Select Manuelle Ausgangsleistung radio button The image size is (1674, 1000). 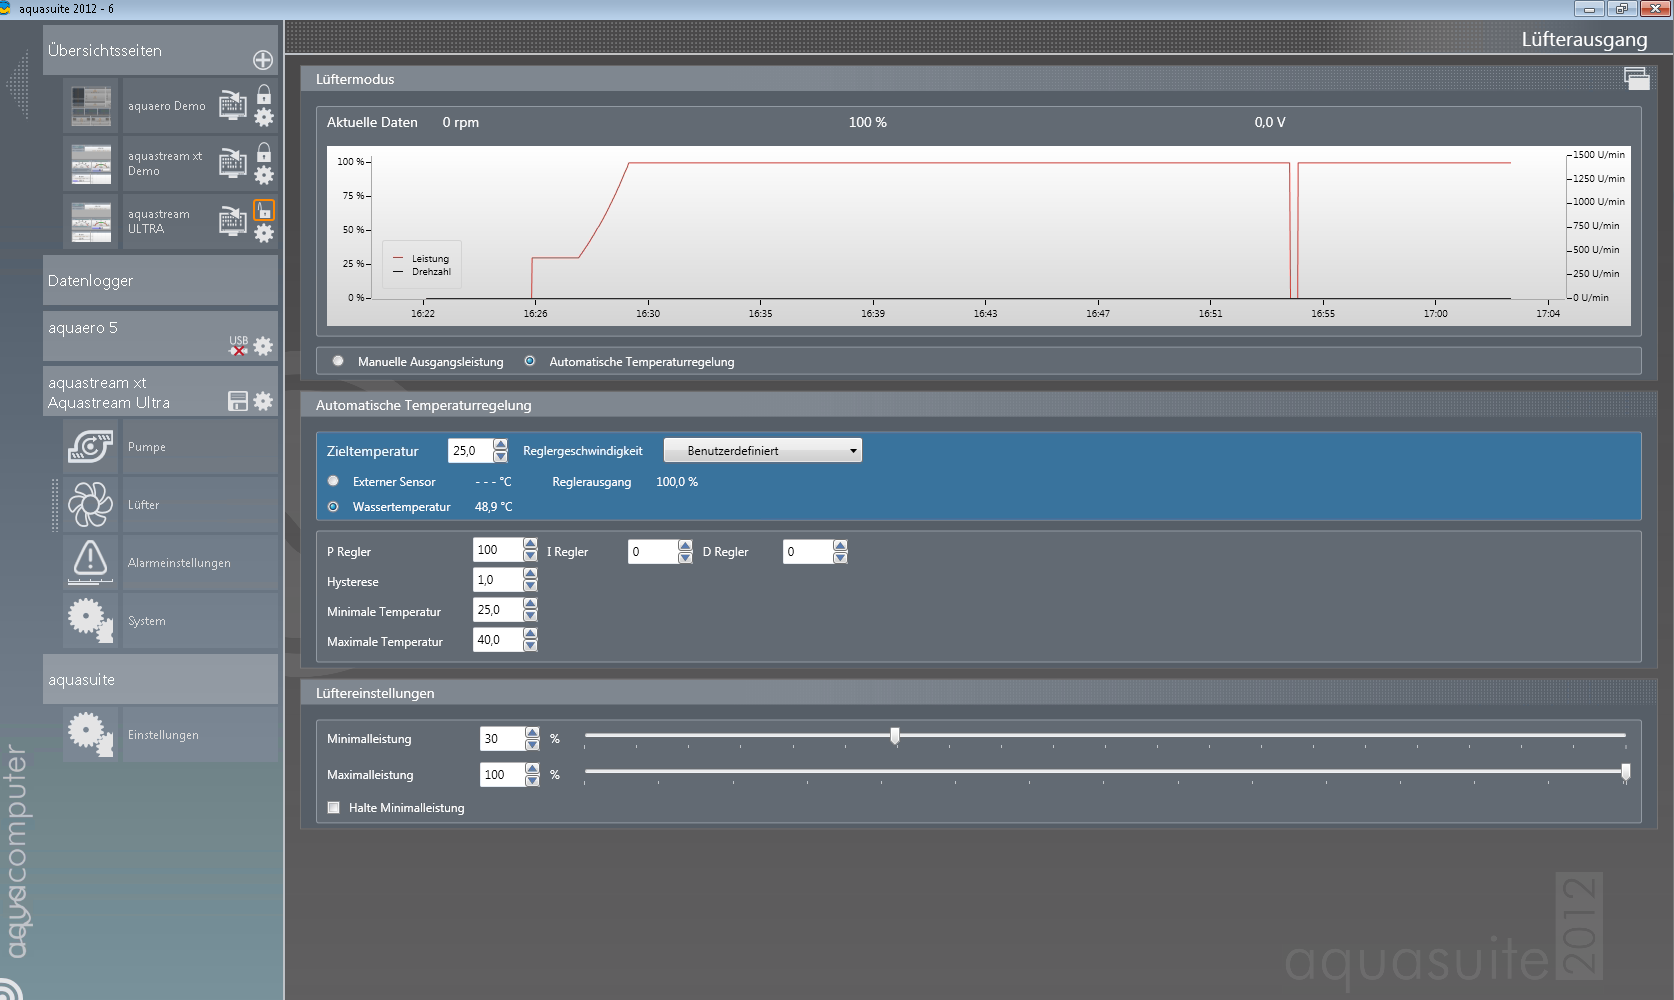tap(338, 361)
